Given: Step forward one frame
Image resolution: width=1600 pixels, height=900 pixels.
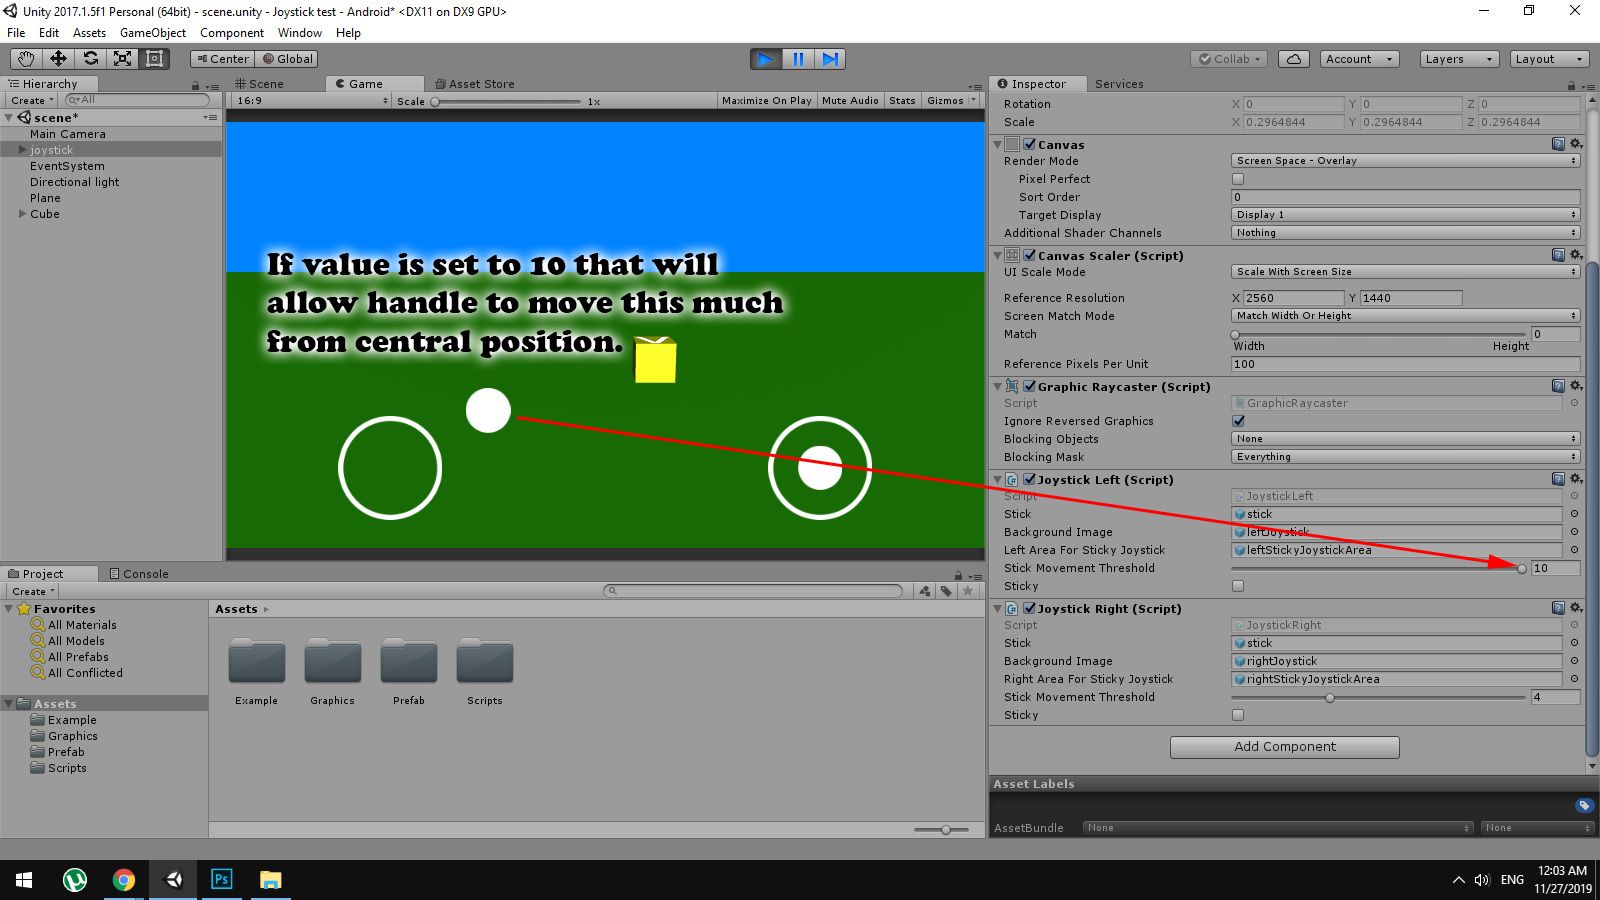Looking at the screenshot, I should tap(830, 59).
